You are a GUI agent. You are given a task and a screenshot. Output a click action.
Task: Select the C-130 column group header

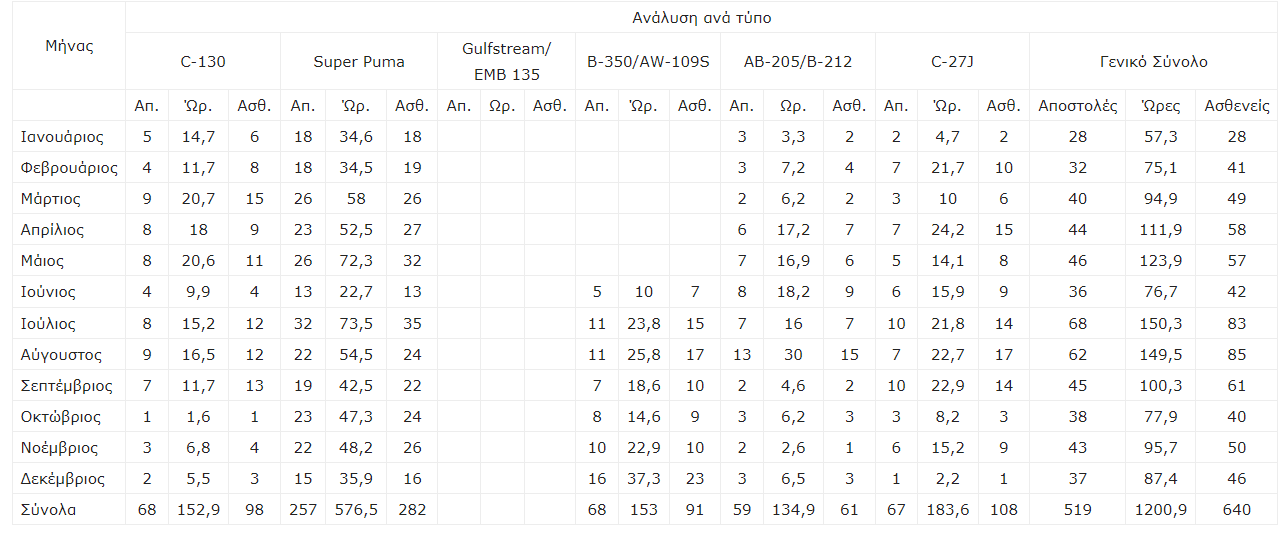[203, 62]
